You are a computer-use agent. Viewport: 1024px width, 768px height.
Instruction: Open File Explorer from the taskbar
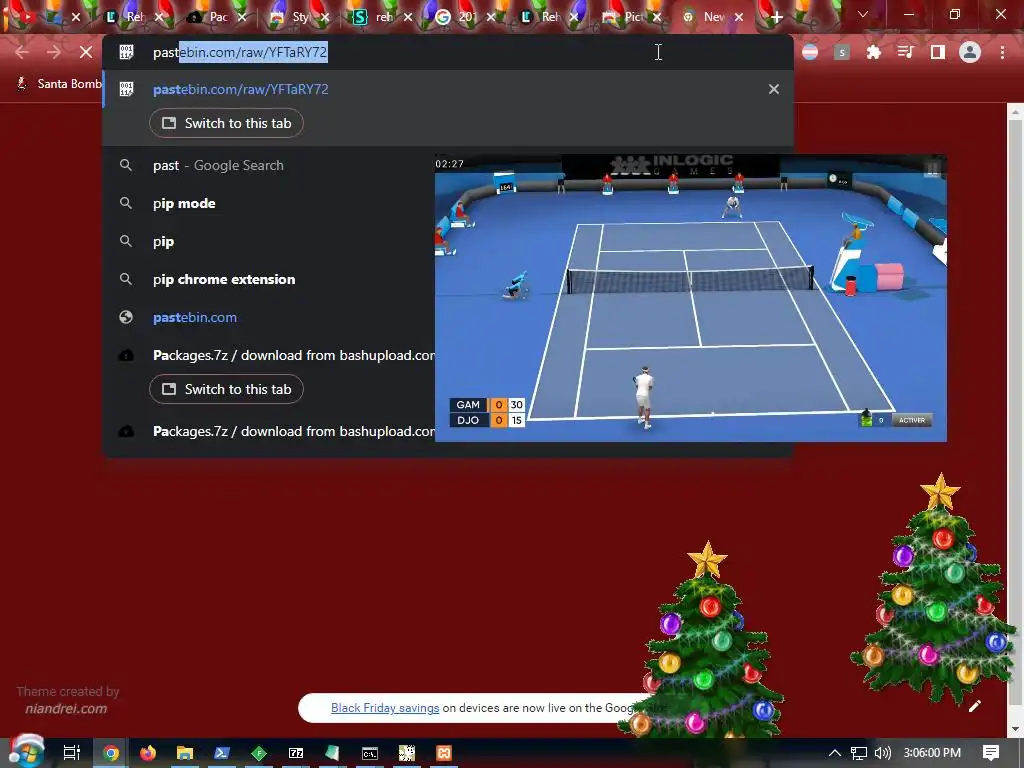coord(185,753)
